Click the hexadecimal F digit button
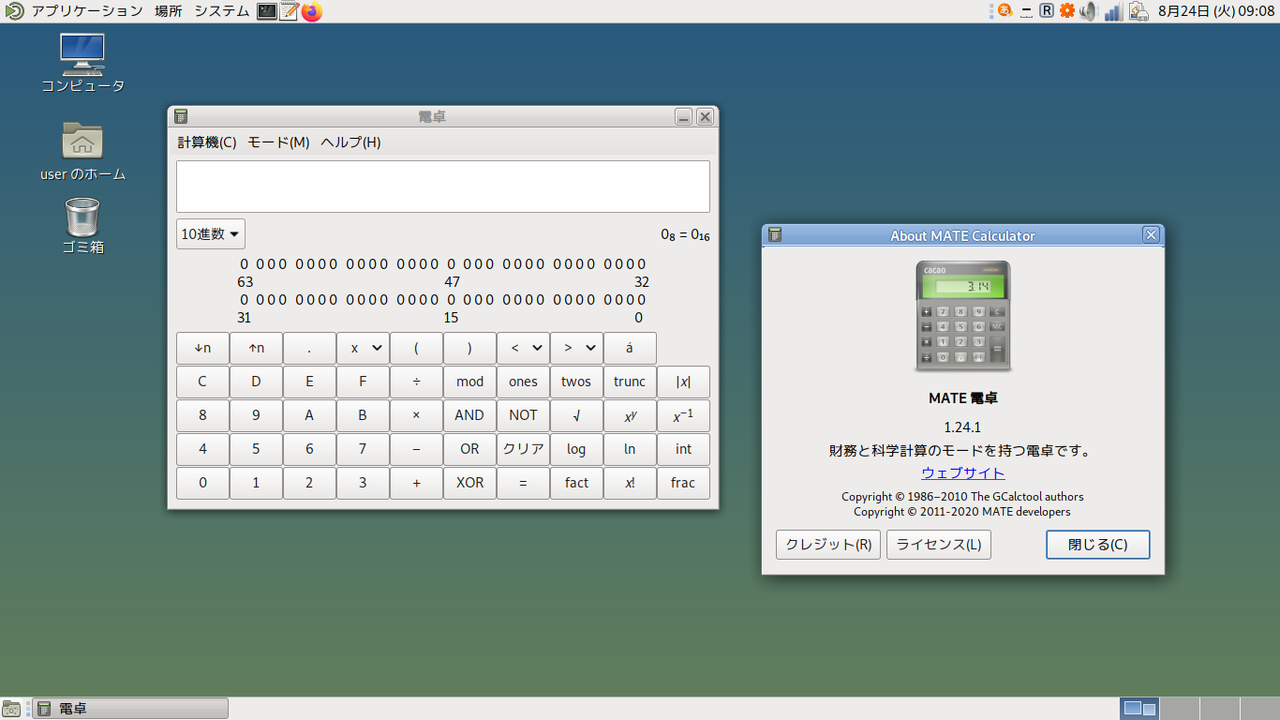 (x=362, y=382)
